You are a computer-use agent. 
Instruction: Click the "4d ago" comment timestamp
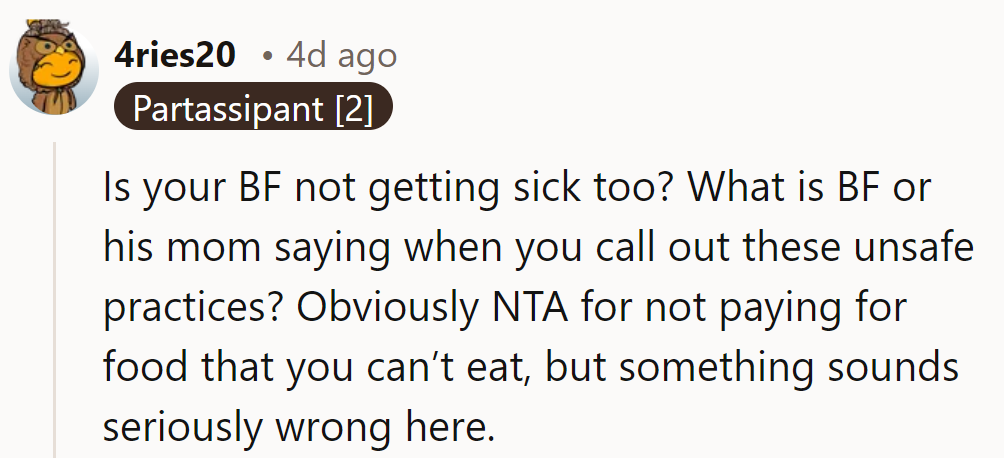(x=341, y=55)
